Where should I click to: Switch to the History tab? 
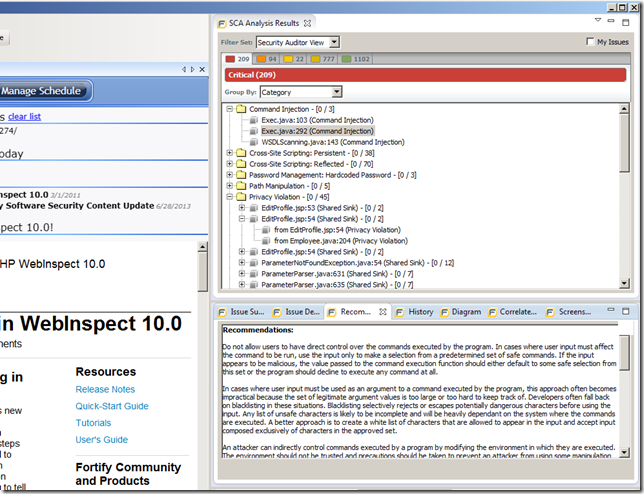pos(414,312)
